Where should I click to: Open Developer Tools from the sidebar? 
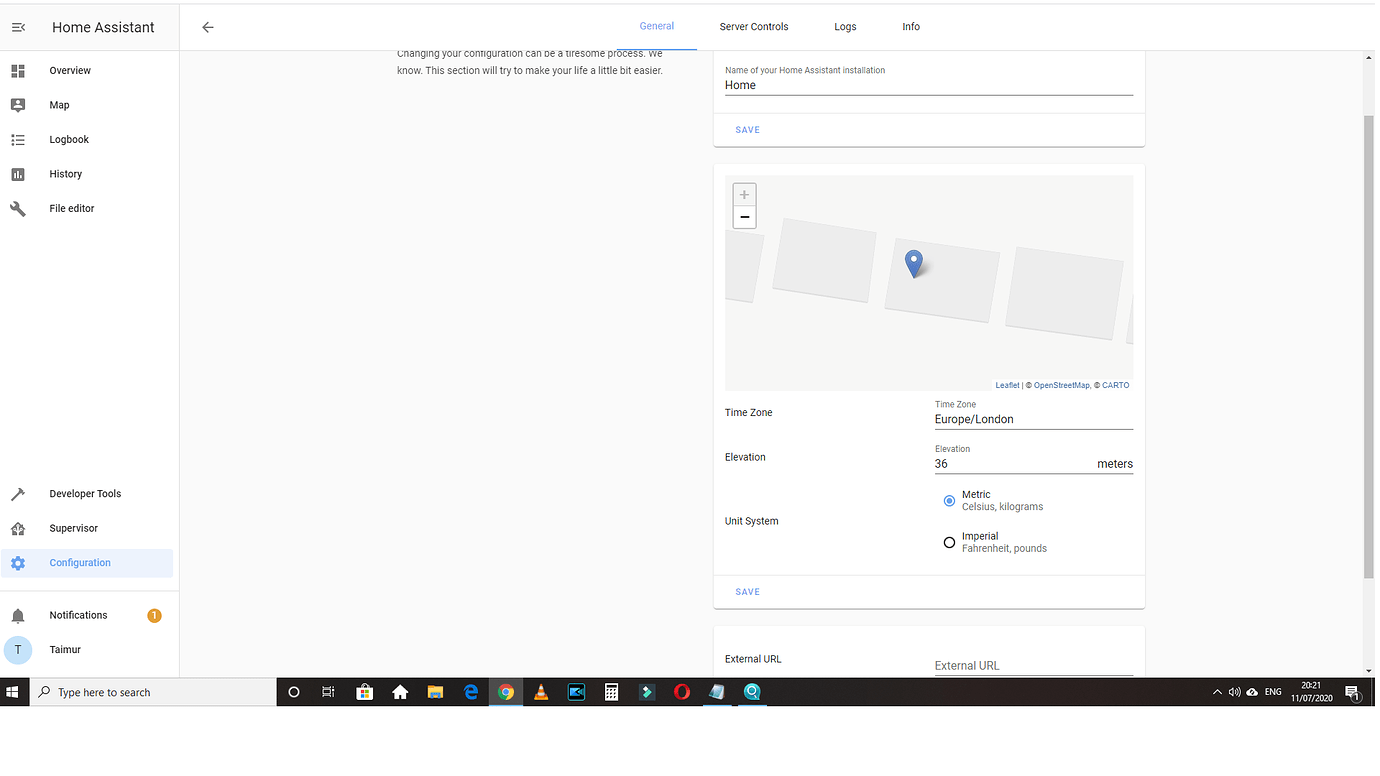[x=84, y=493]
